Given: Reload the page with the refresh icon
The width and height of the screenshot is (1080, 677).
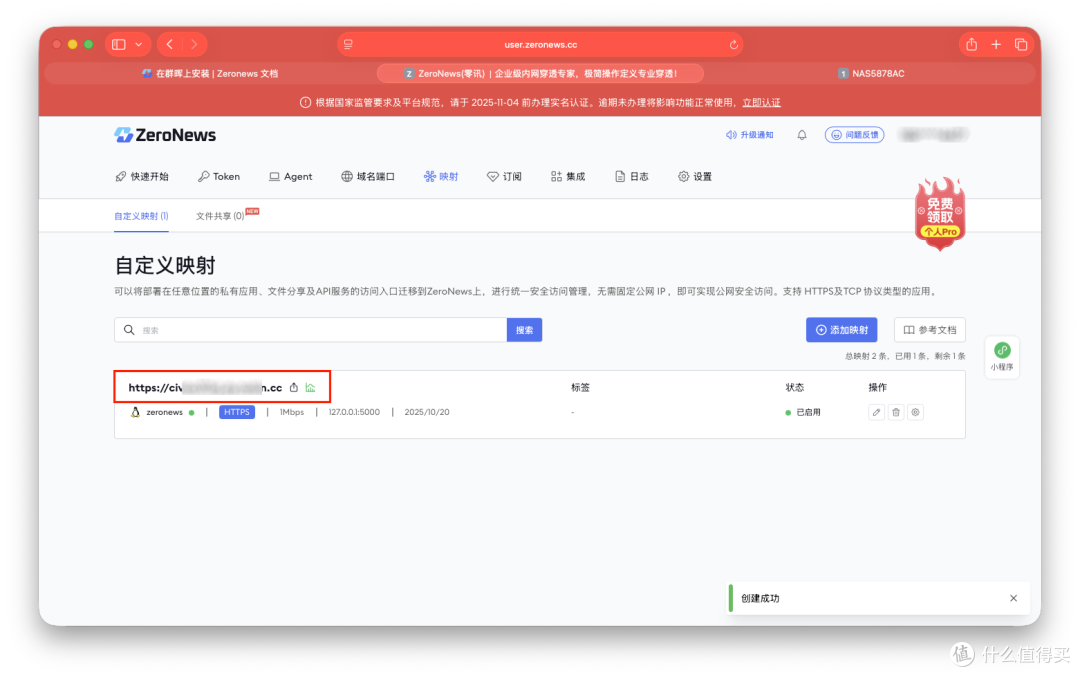Looking at the screenshot, I should coord(734,45).
